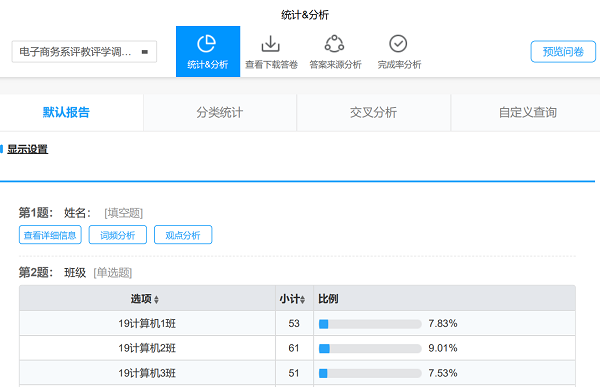The height and width of the screenshot is (387, 600).
Task: Open the 电子商务系评教评学调 survey dropdown
Action: [x=84, y=52]
